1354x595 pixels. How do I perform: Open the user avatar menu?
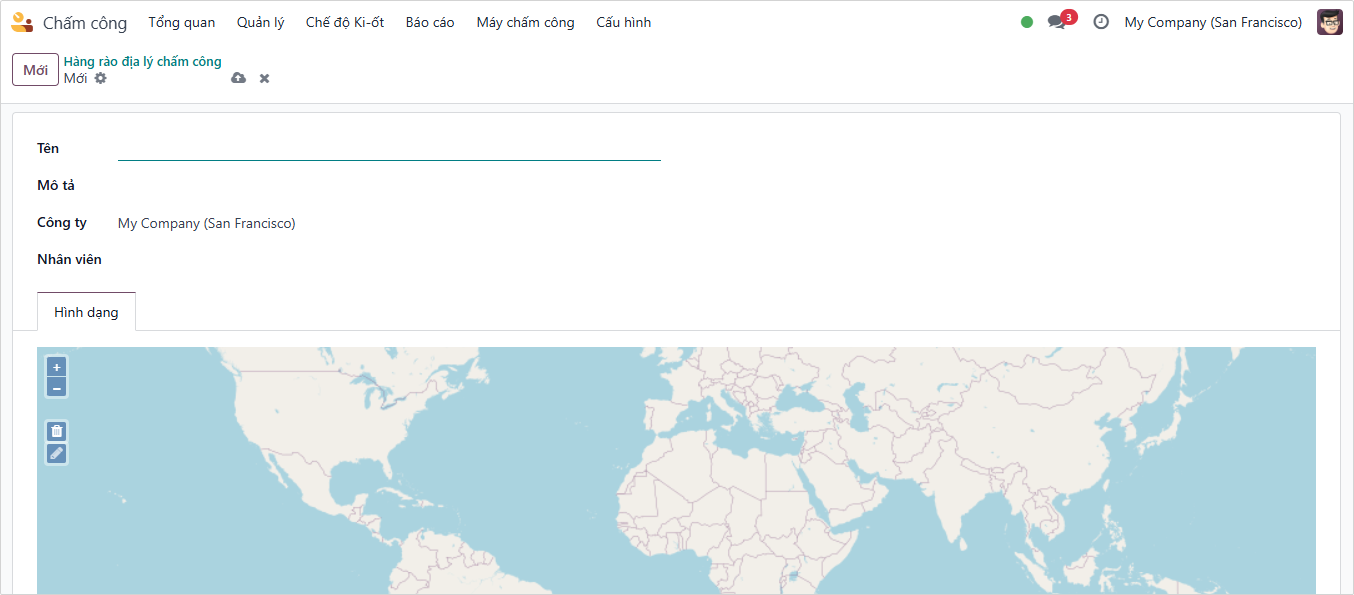[1329, 22]
